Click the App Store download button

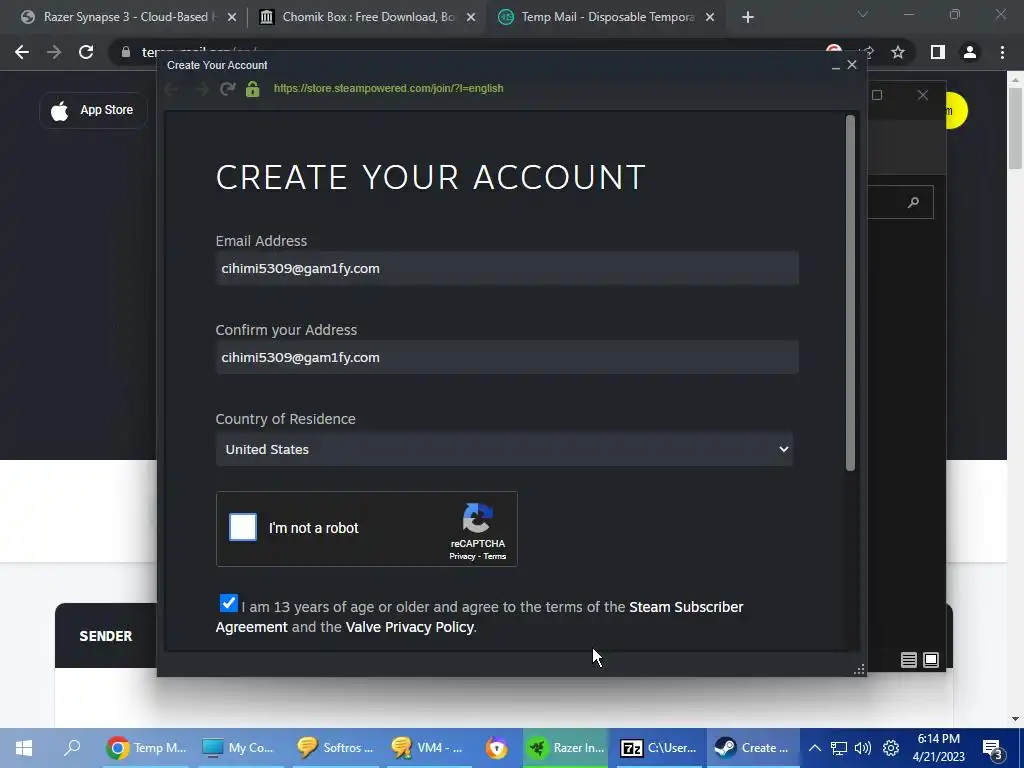93,110
